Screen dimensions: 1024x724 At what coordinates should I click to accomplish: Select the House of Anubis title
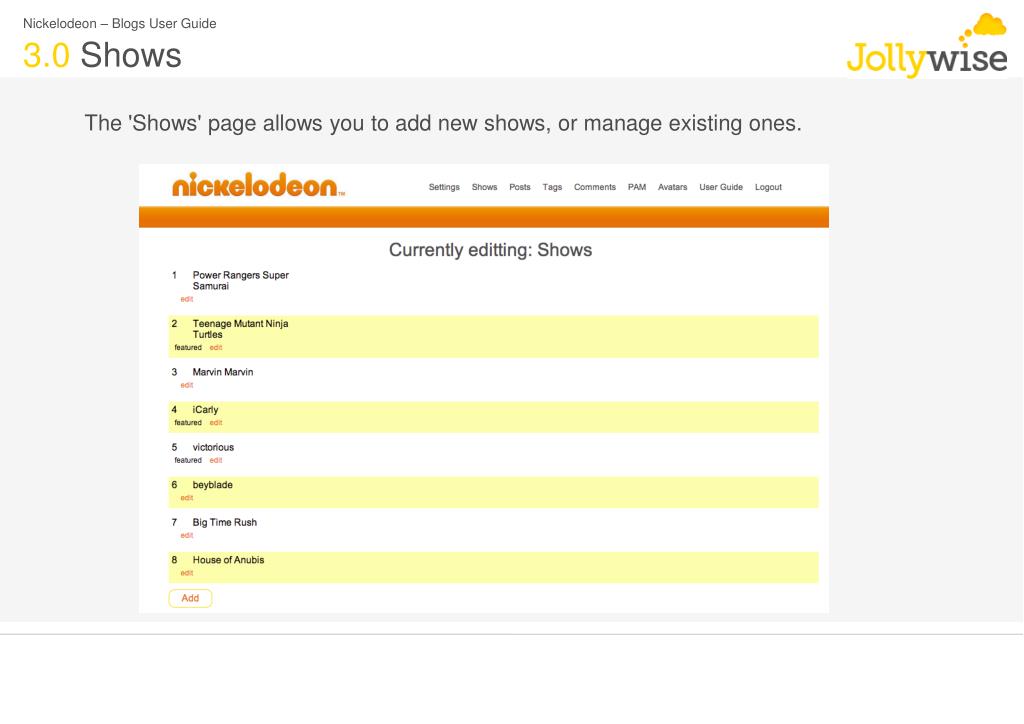point(228,560)
